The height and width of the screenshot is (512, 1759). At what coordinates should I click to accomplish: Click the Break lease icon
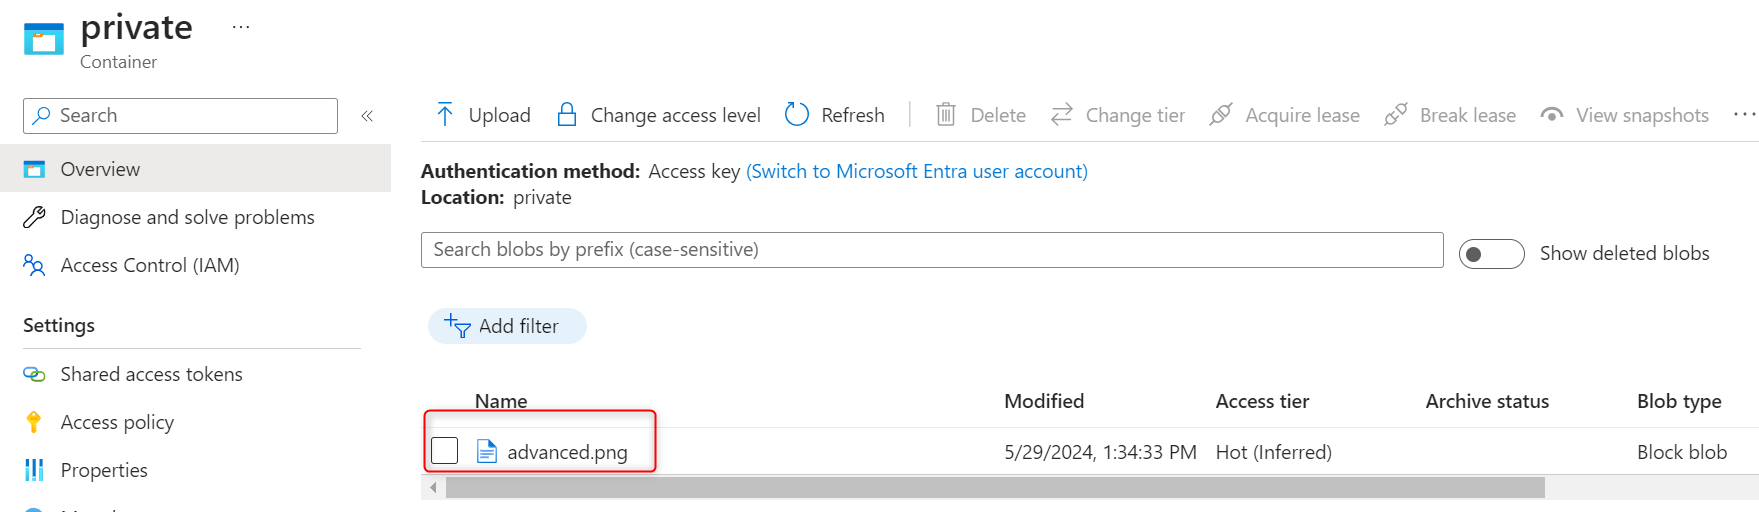pos(1396,115)
